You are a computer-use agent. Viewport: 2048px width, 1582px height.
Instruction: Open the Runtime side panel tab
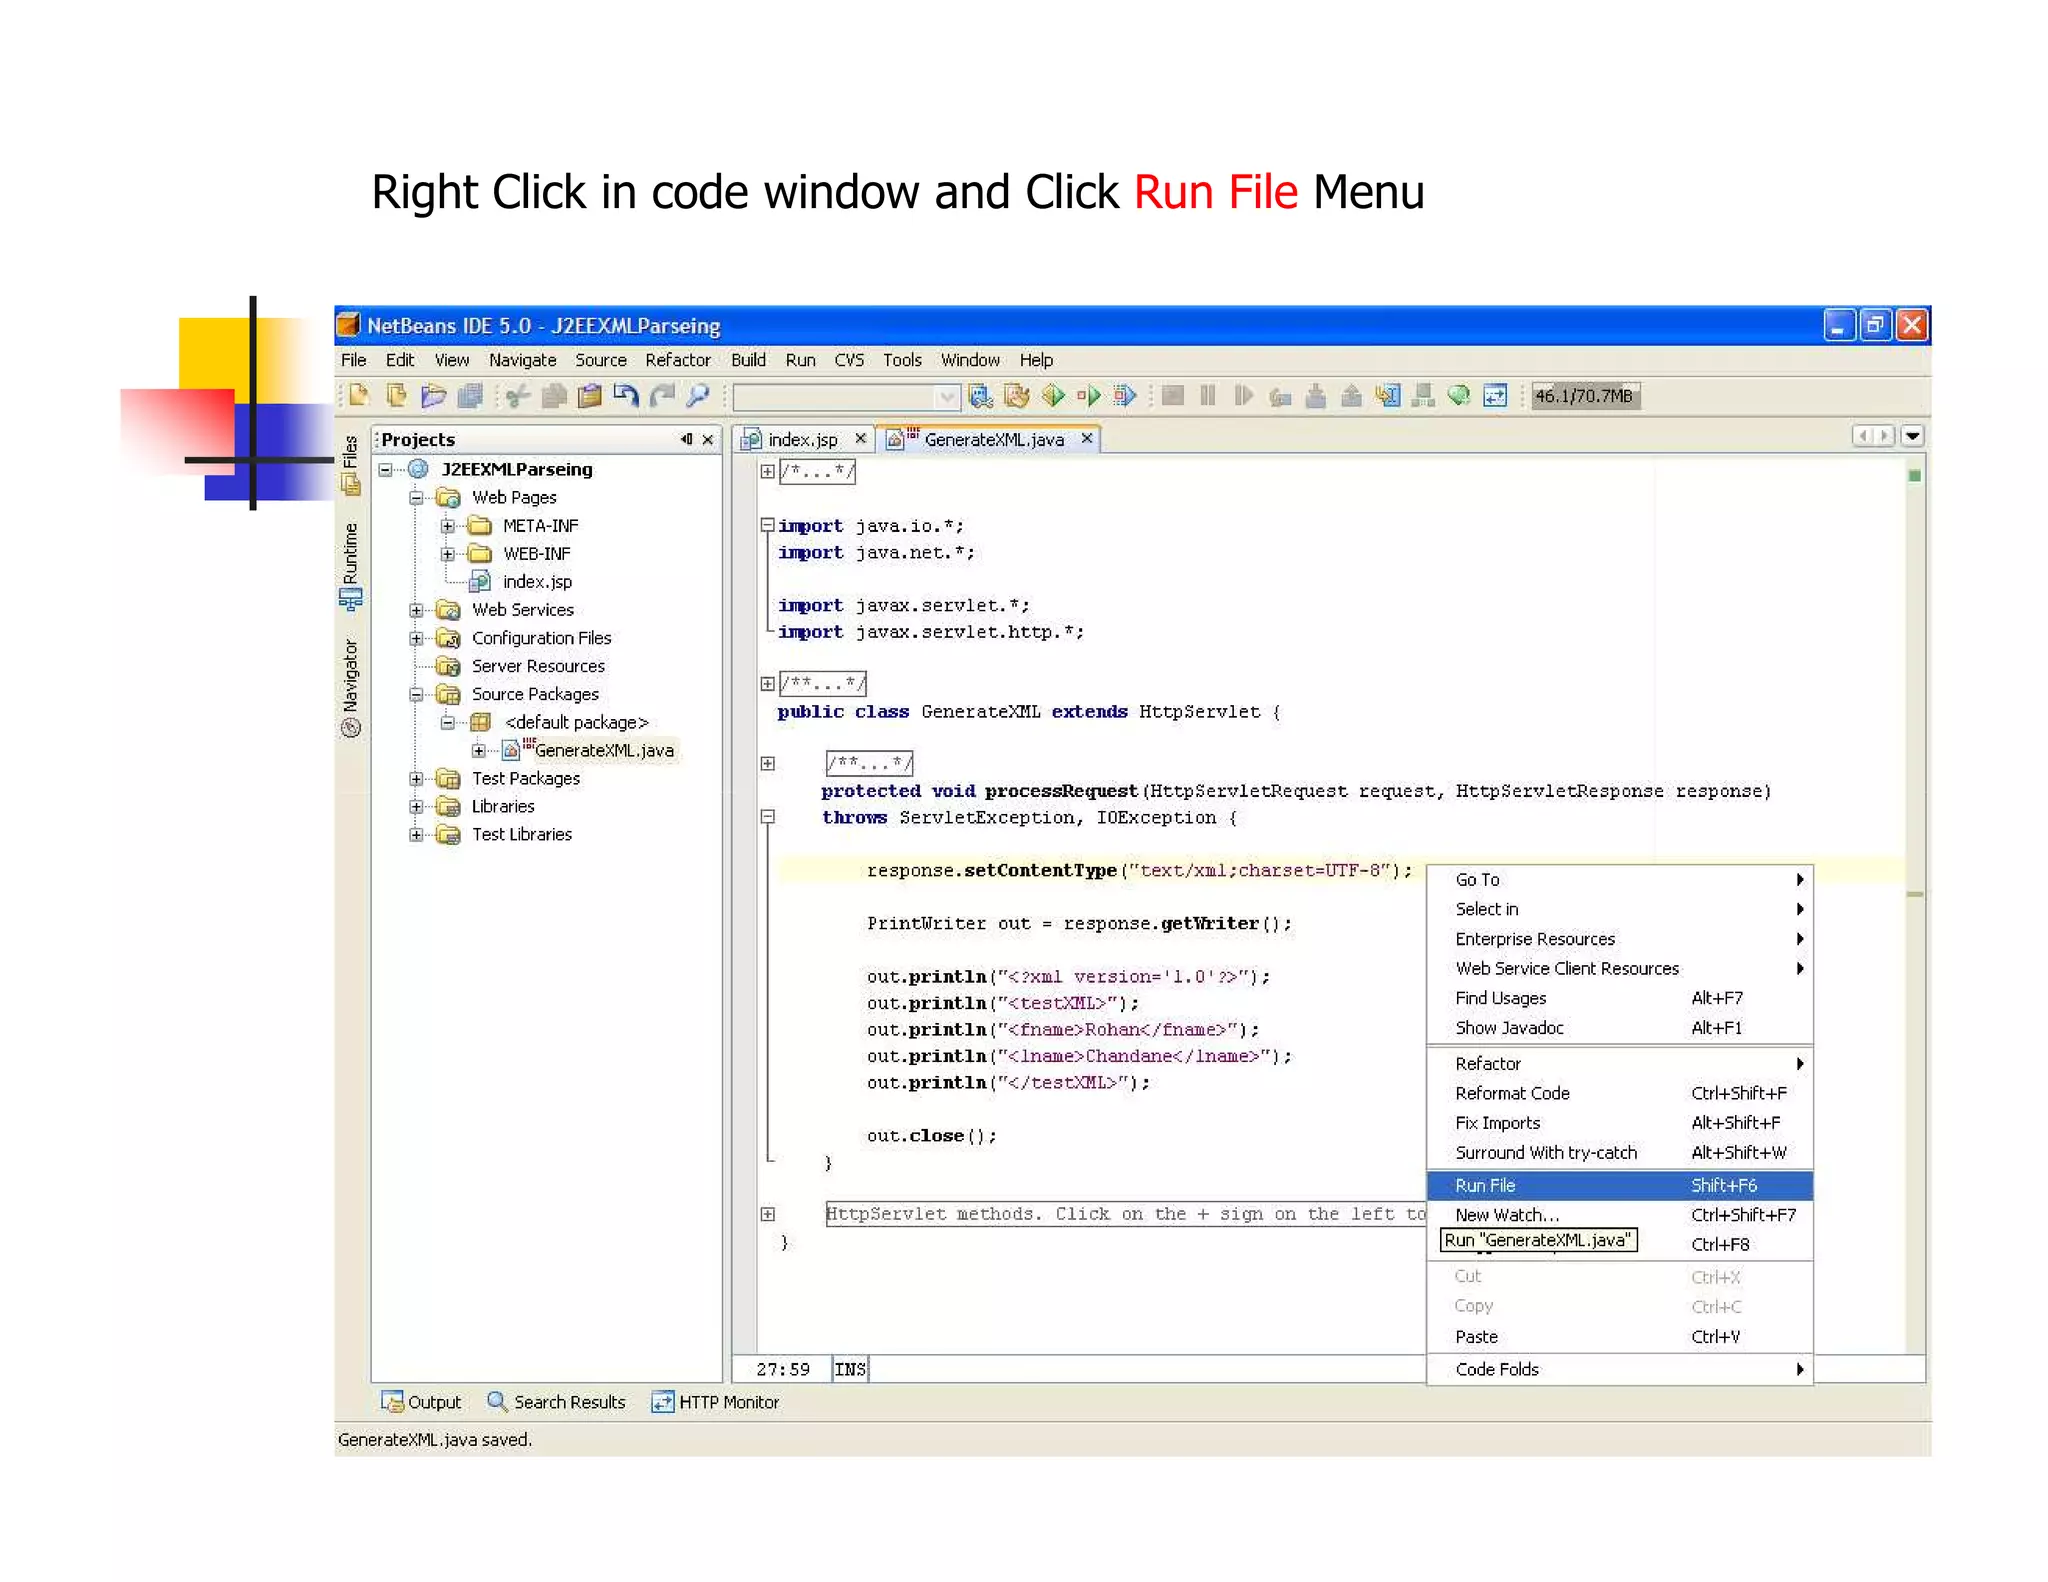pyautogui.click(x=350, y=566)
